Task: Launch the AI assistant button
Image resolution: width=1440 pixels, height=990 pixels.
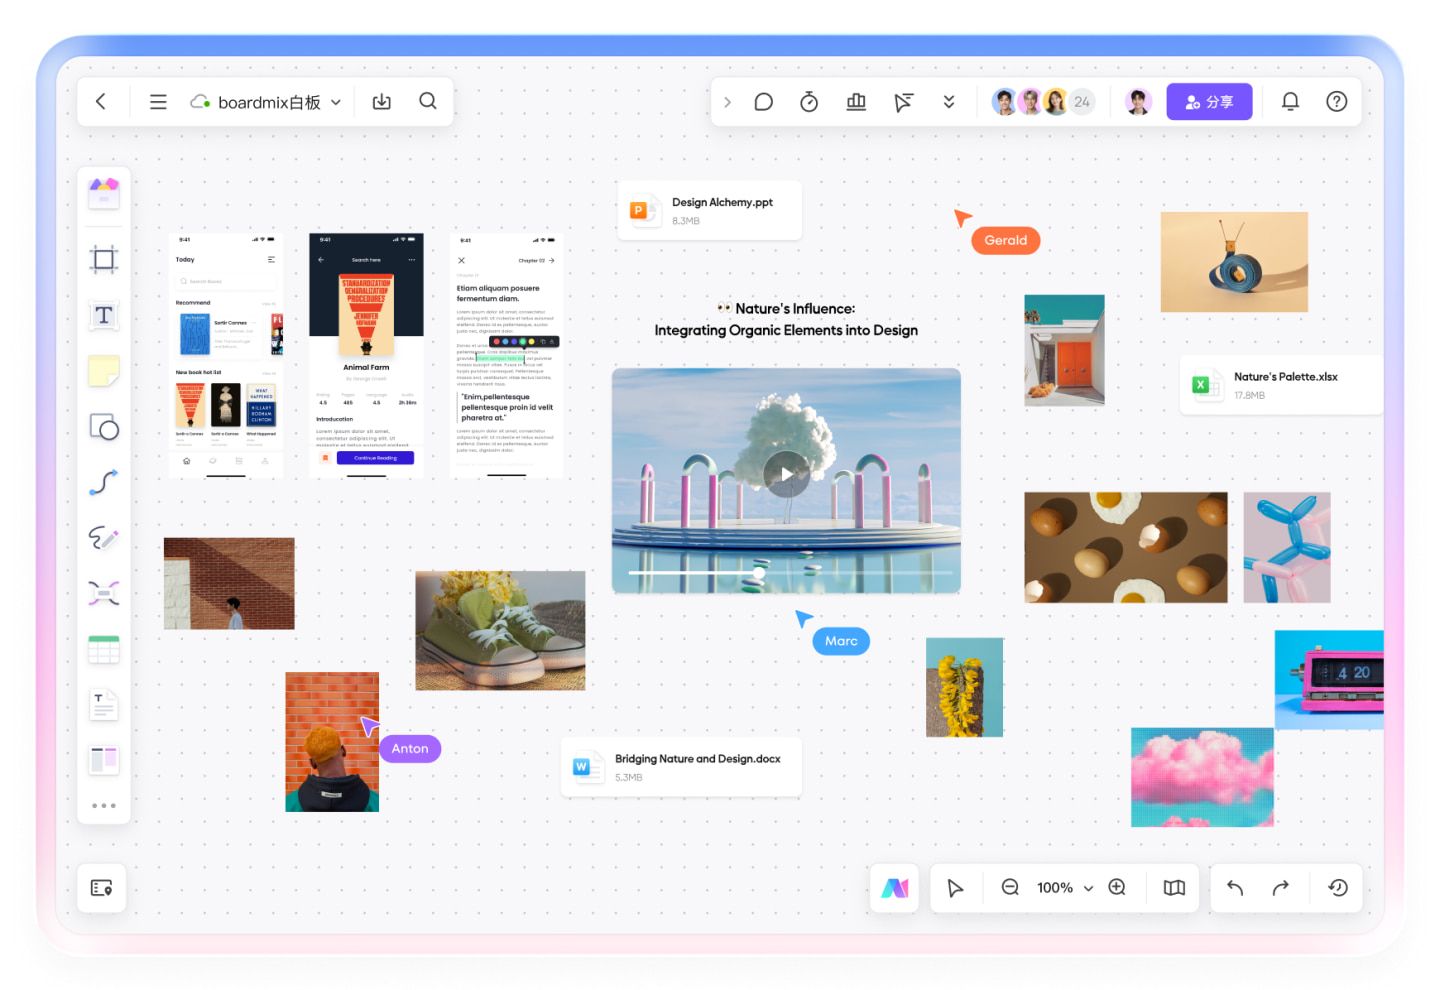Action: coord(895,888)
